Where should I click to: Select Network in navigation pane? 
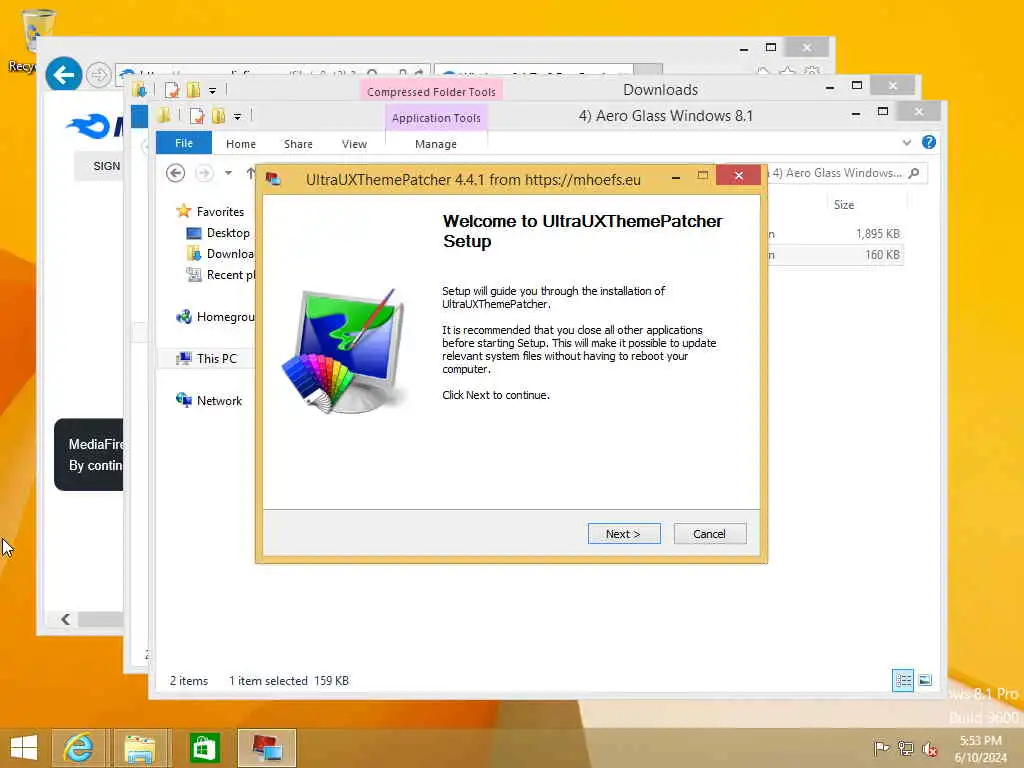tap(219, 400)
